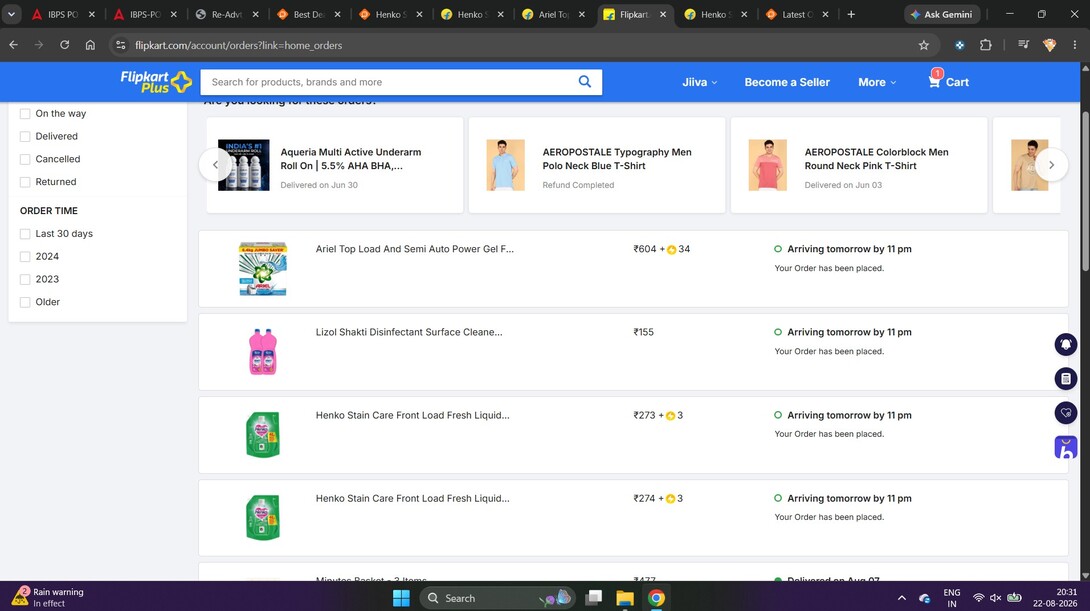This screenshot has width=1090, height=611.
Task: Click the heart floating side icon
Action: click(x=1066, y=413)
